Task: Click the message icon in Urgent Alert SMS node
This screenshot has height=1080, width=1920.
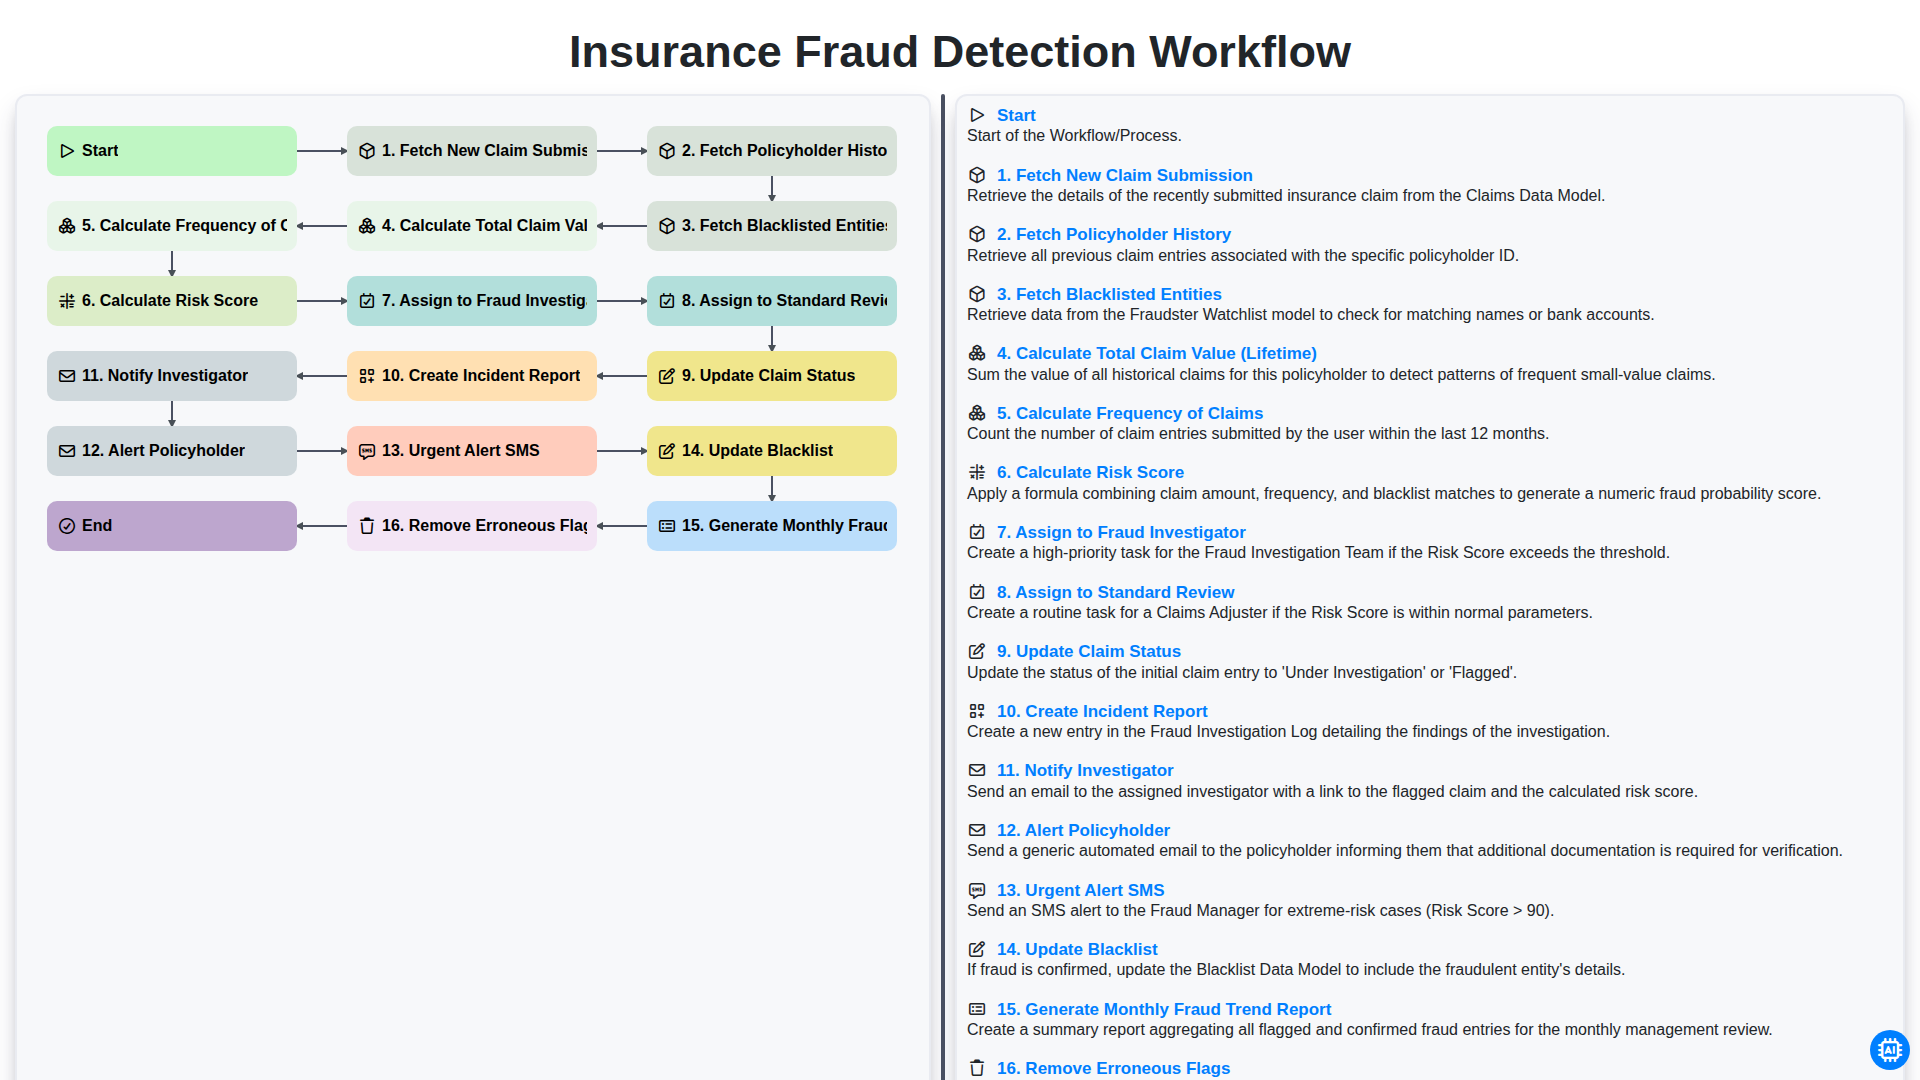Action: 367,451
